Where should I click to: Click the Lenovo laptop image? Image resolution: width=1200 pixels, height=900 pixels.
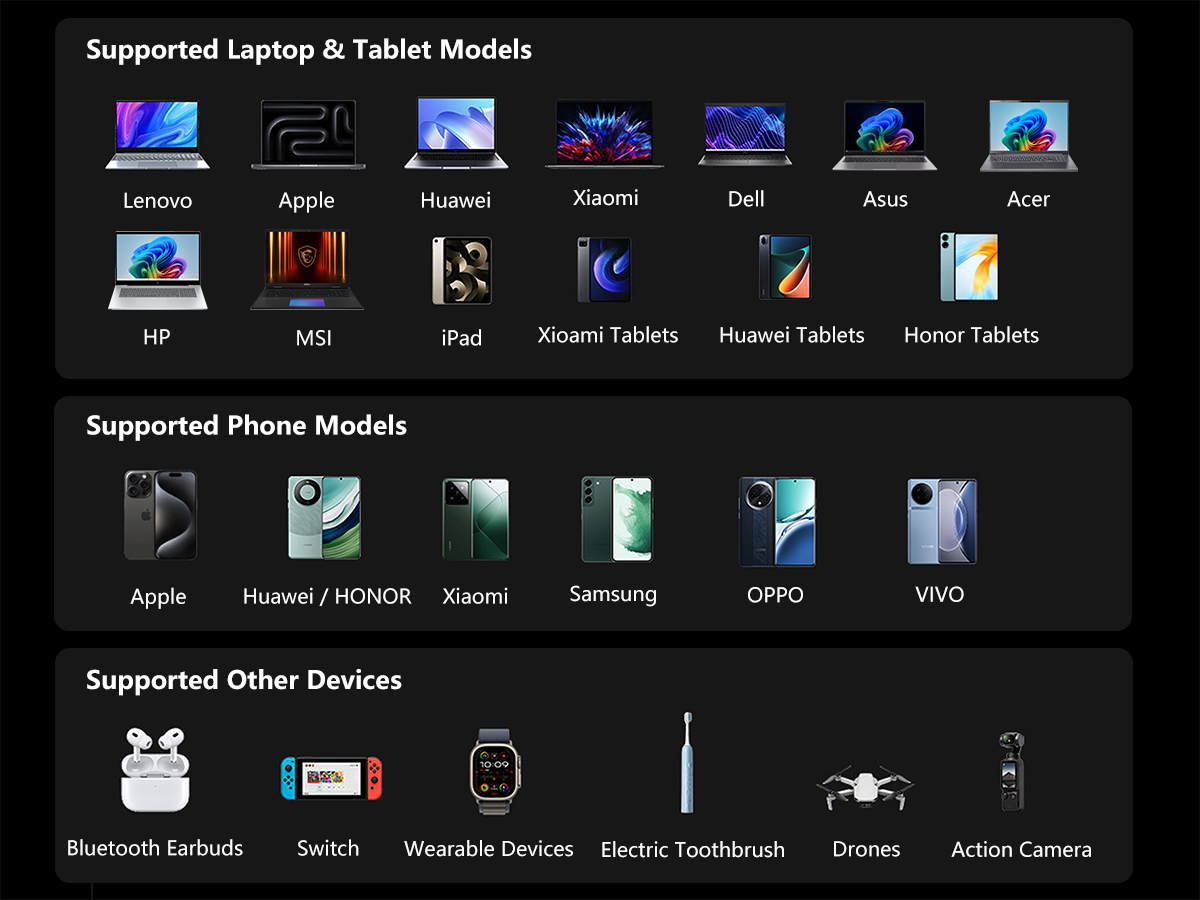157,134
